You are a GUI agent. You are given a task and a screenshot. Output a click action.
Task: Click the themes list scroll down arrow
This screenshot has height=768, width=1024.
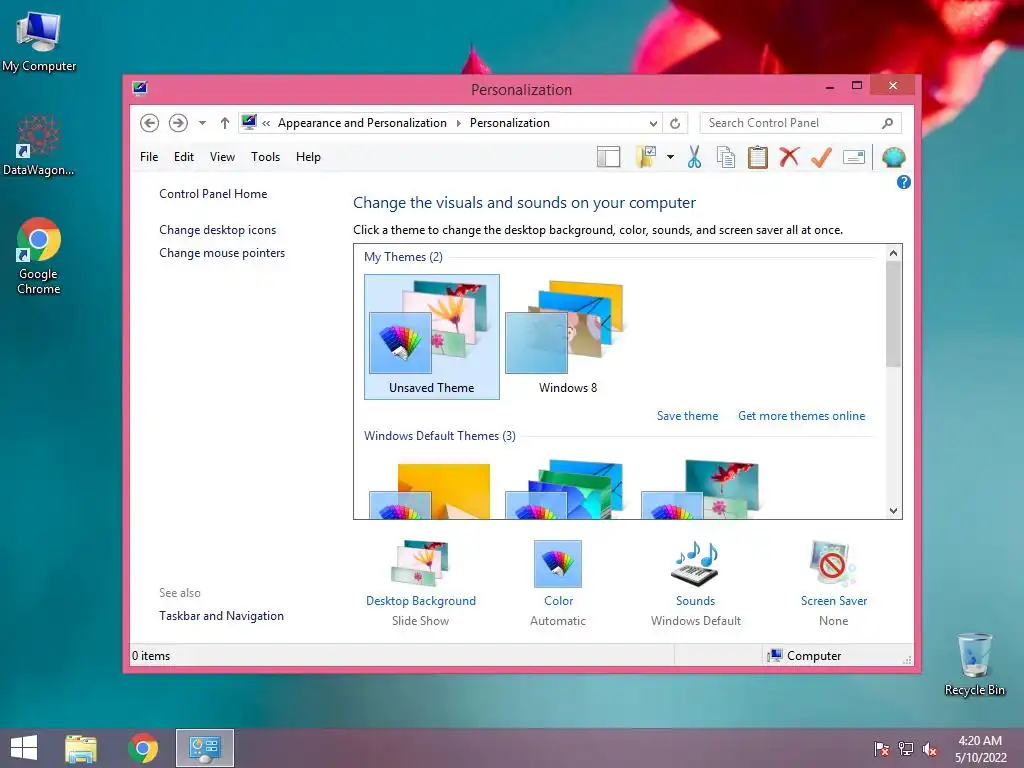[x=893, y=511]
